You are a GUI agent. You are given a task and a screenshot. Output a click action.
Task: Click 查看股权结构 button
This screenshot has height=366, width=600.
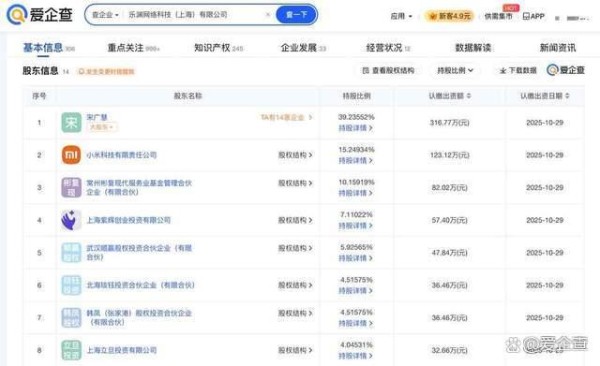[x=388, y=70]
